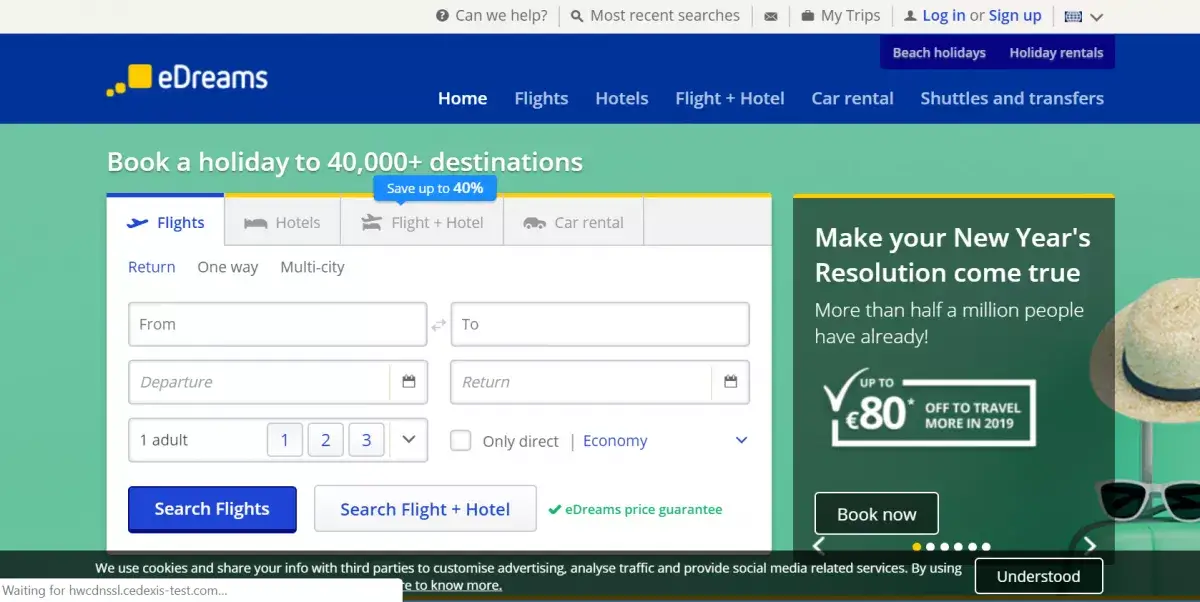Viewport: 1200px width, 602px height.
Task: Select 1 passenger quick button
Action: pos(285,440)
